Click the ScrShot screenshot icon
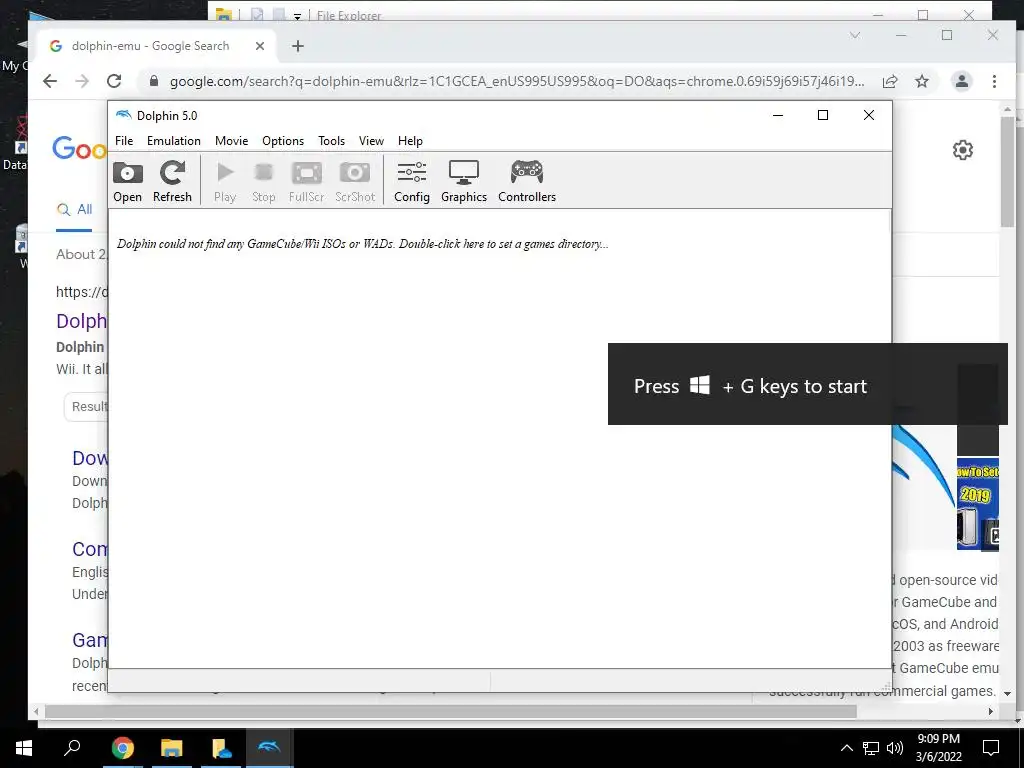 click(x=355, y=181)
